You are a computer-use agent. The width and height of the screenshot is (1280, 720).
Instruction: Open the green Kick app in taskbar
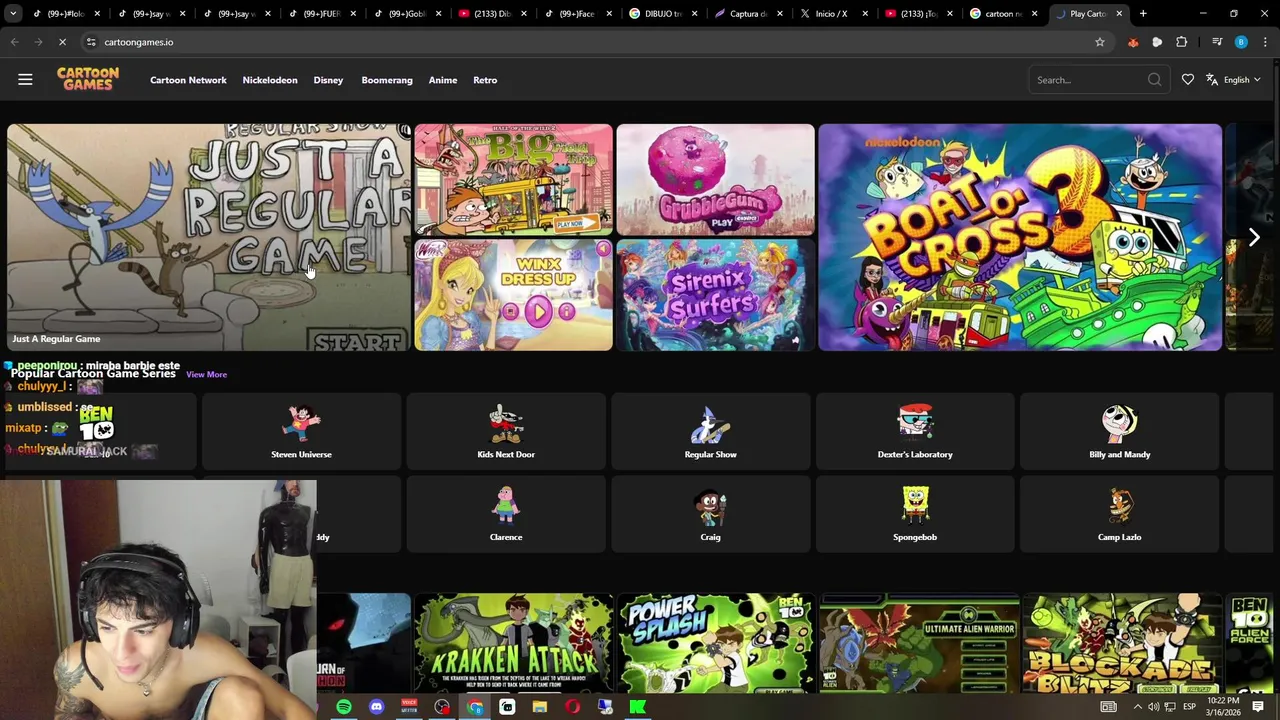(638, 707)
